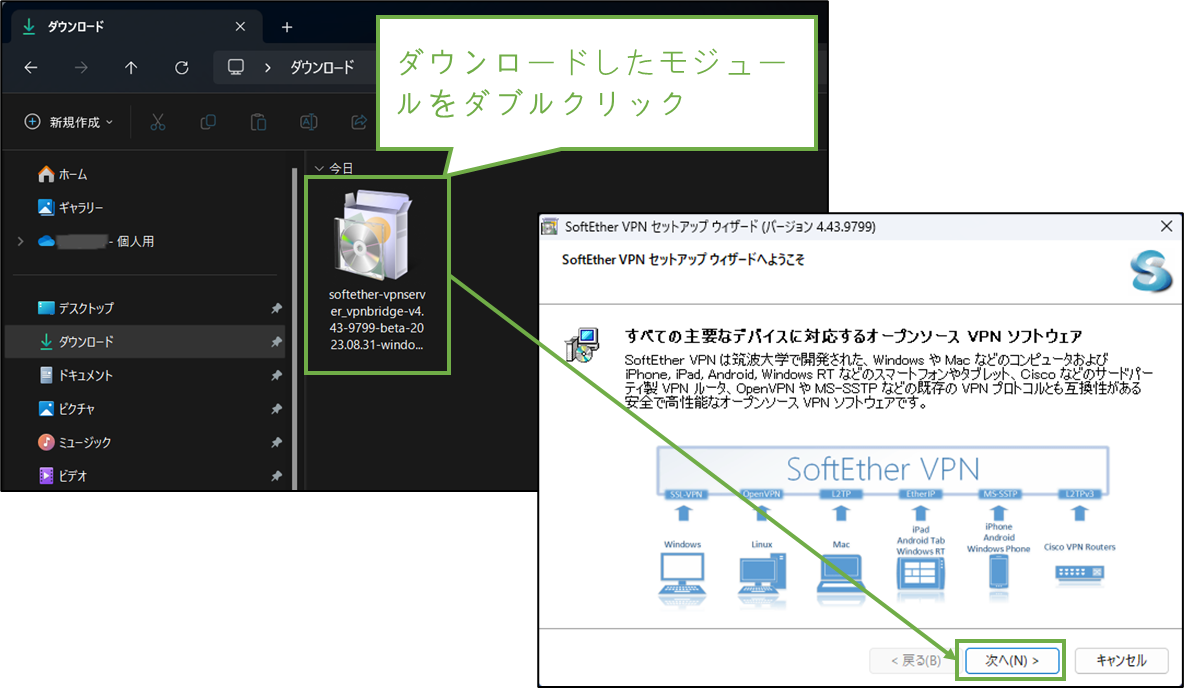Click the Rename icon in toolbar

click(308, 122)
